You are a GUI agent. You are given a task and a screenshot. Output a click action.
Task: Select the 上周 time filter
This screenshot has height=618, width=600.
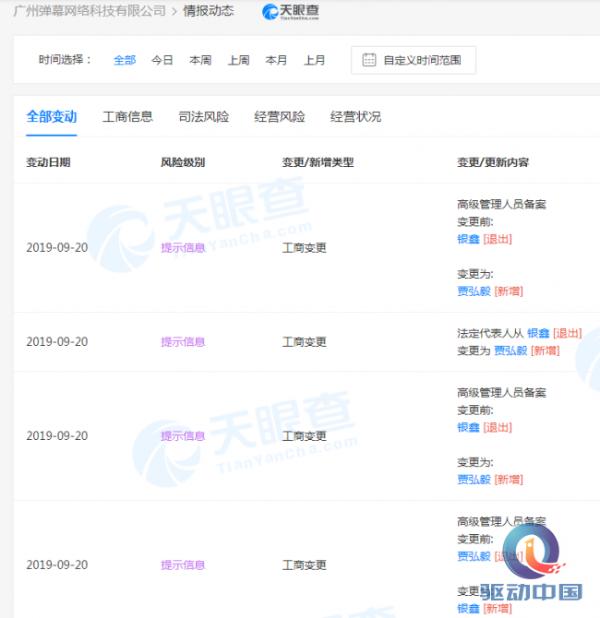coord(239,60)
